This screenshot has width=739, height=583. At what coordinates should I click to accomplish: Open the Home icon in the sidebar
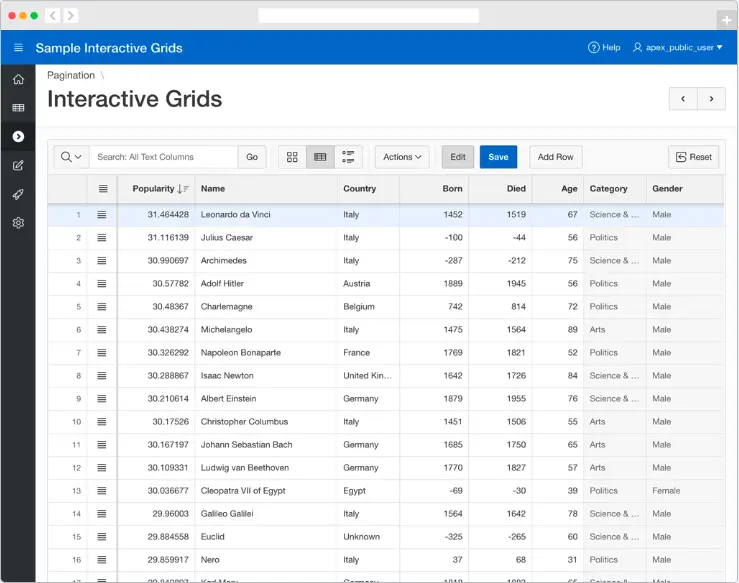18,79
